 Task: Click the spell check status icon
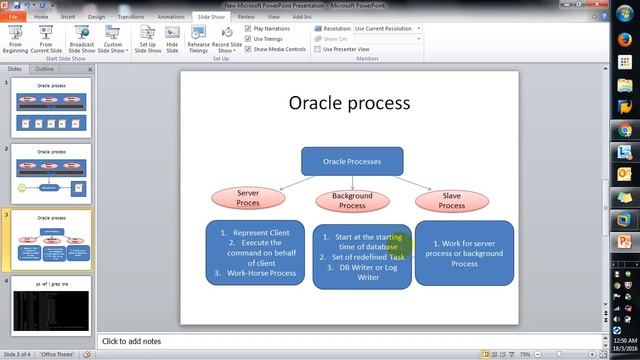click(87, 354)
